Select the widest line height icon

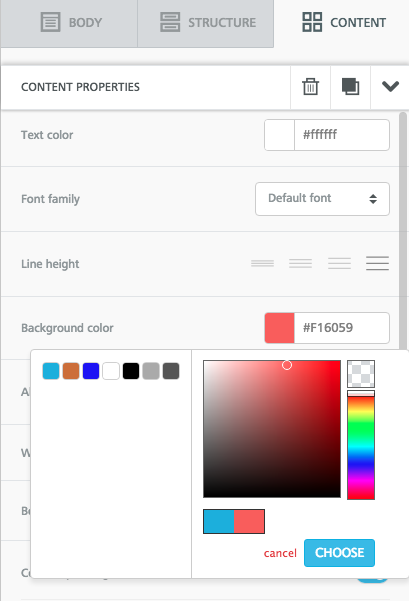click(x=378, y=264)
